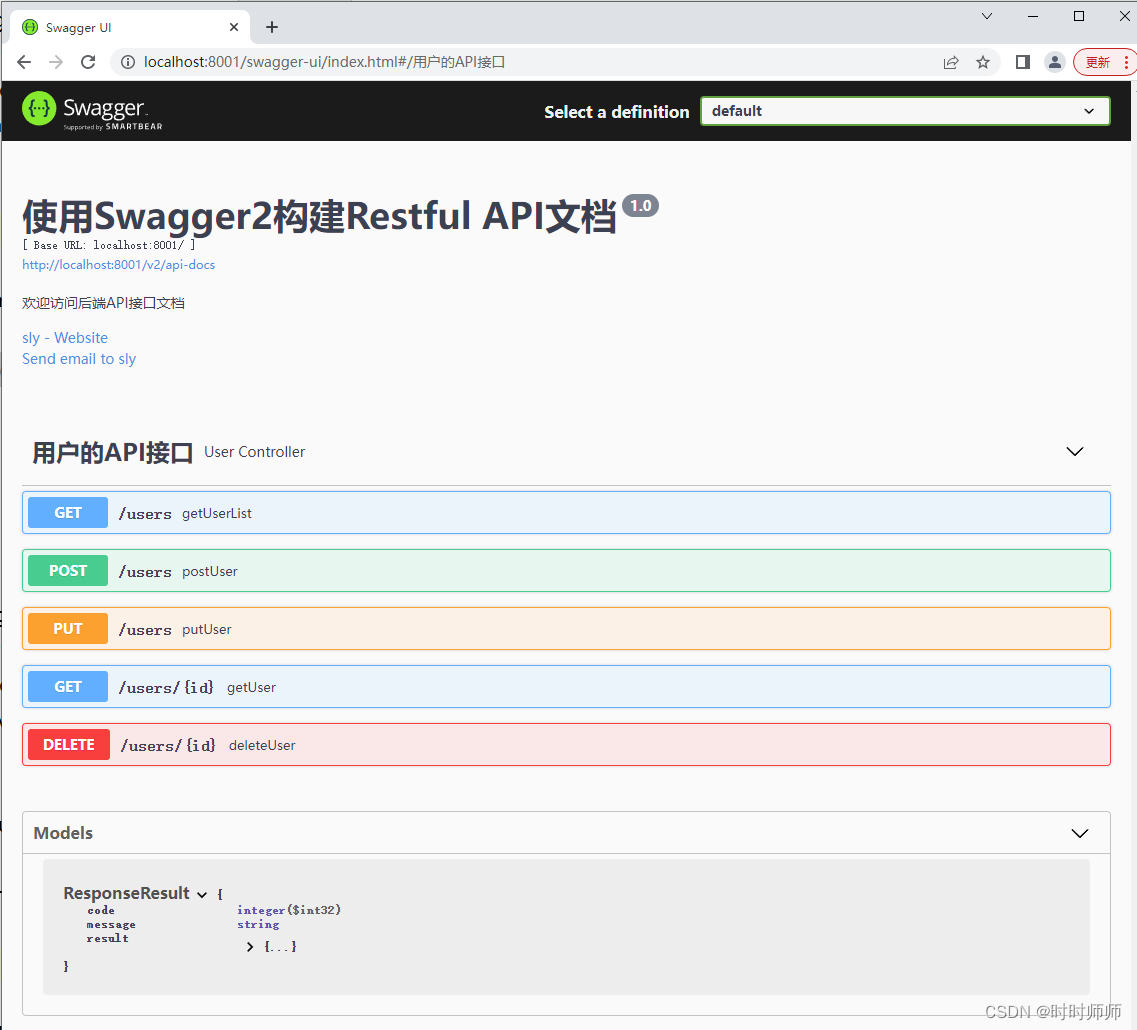Image resolution: width=1137 pixels, height=1030 pixels.
Task: View site information icon in address bar
Action: tap(128, 62)
